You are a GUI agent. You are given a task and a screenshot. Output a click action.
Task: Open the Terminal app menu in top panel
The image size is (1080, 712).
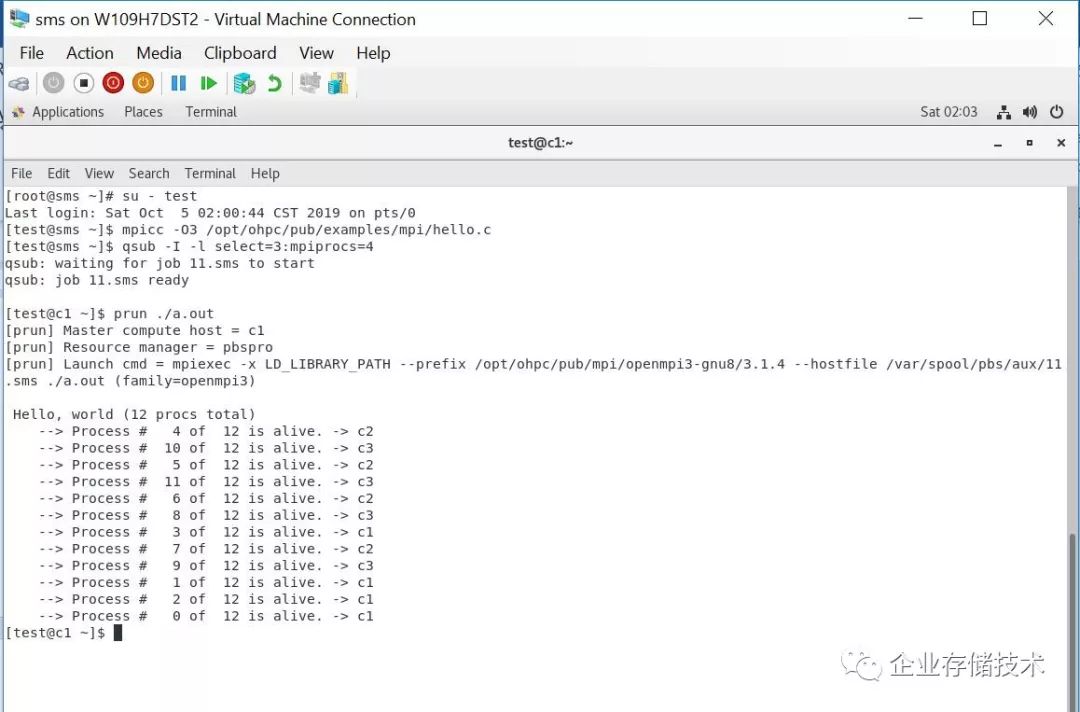click(x=210, y=112)
